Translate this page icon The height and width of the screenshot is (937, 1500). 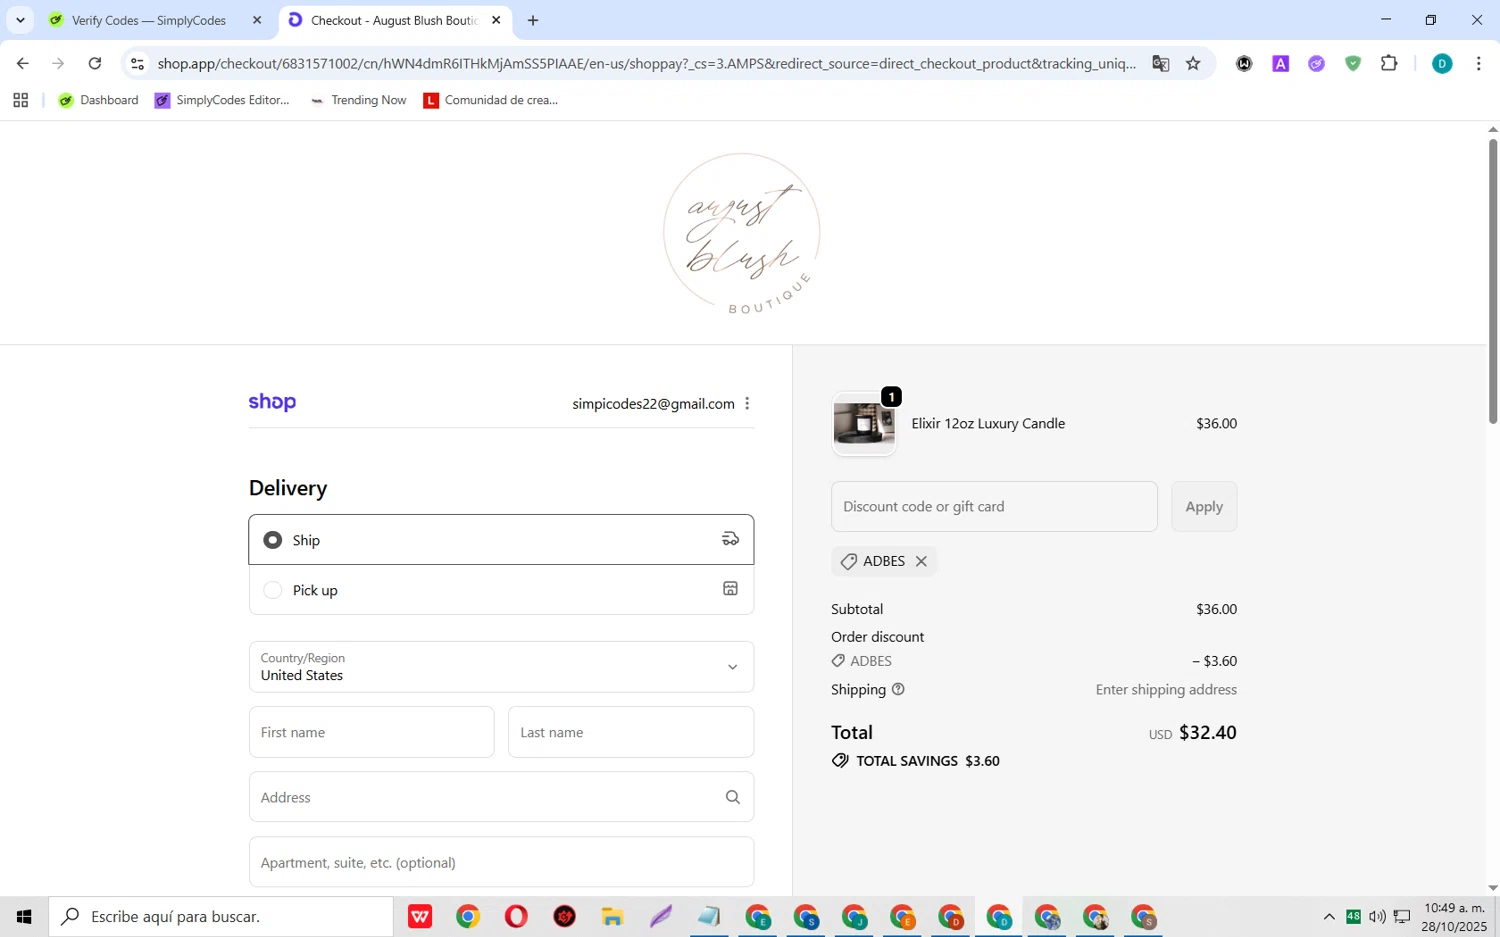point(1160,63)
